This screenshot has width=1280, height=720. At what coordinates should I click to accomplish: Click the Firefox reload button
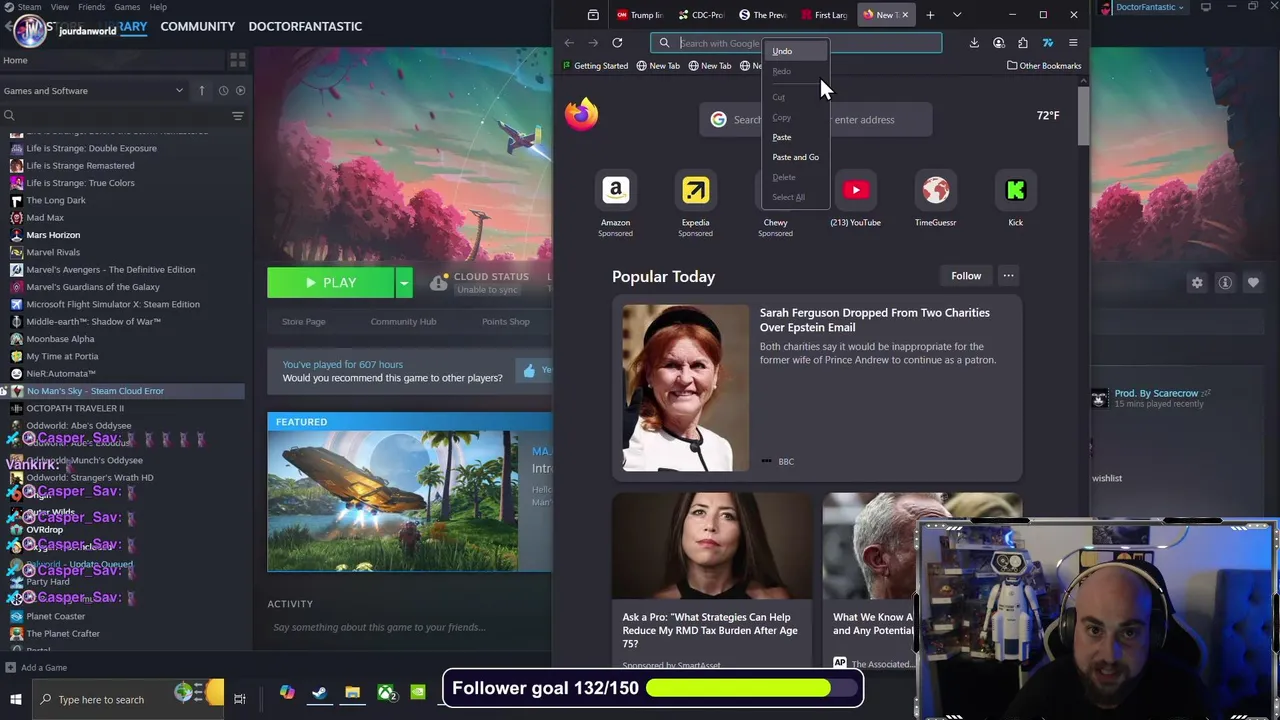click(617, 43)
